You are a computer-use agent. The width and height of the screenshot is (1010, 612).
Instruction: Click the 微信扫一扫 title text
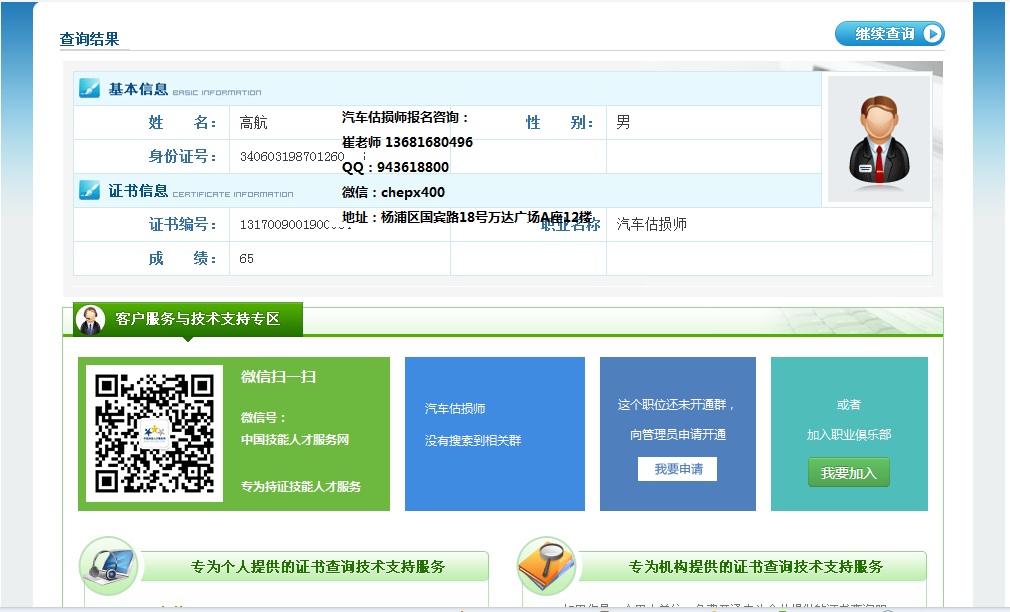[278, 377]
